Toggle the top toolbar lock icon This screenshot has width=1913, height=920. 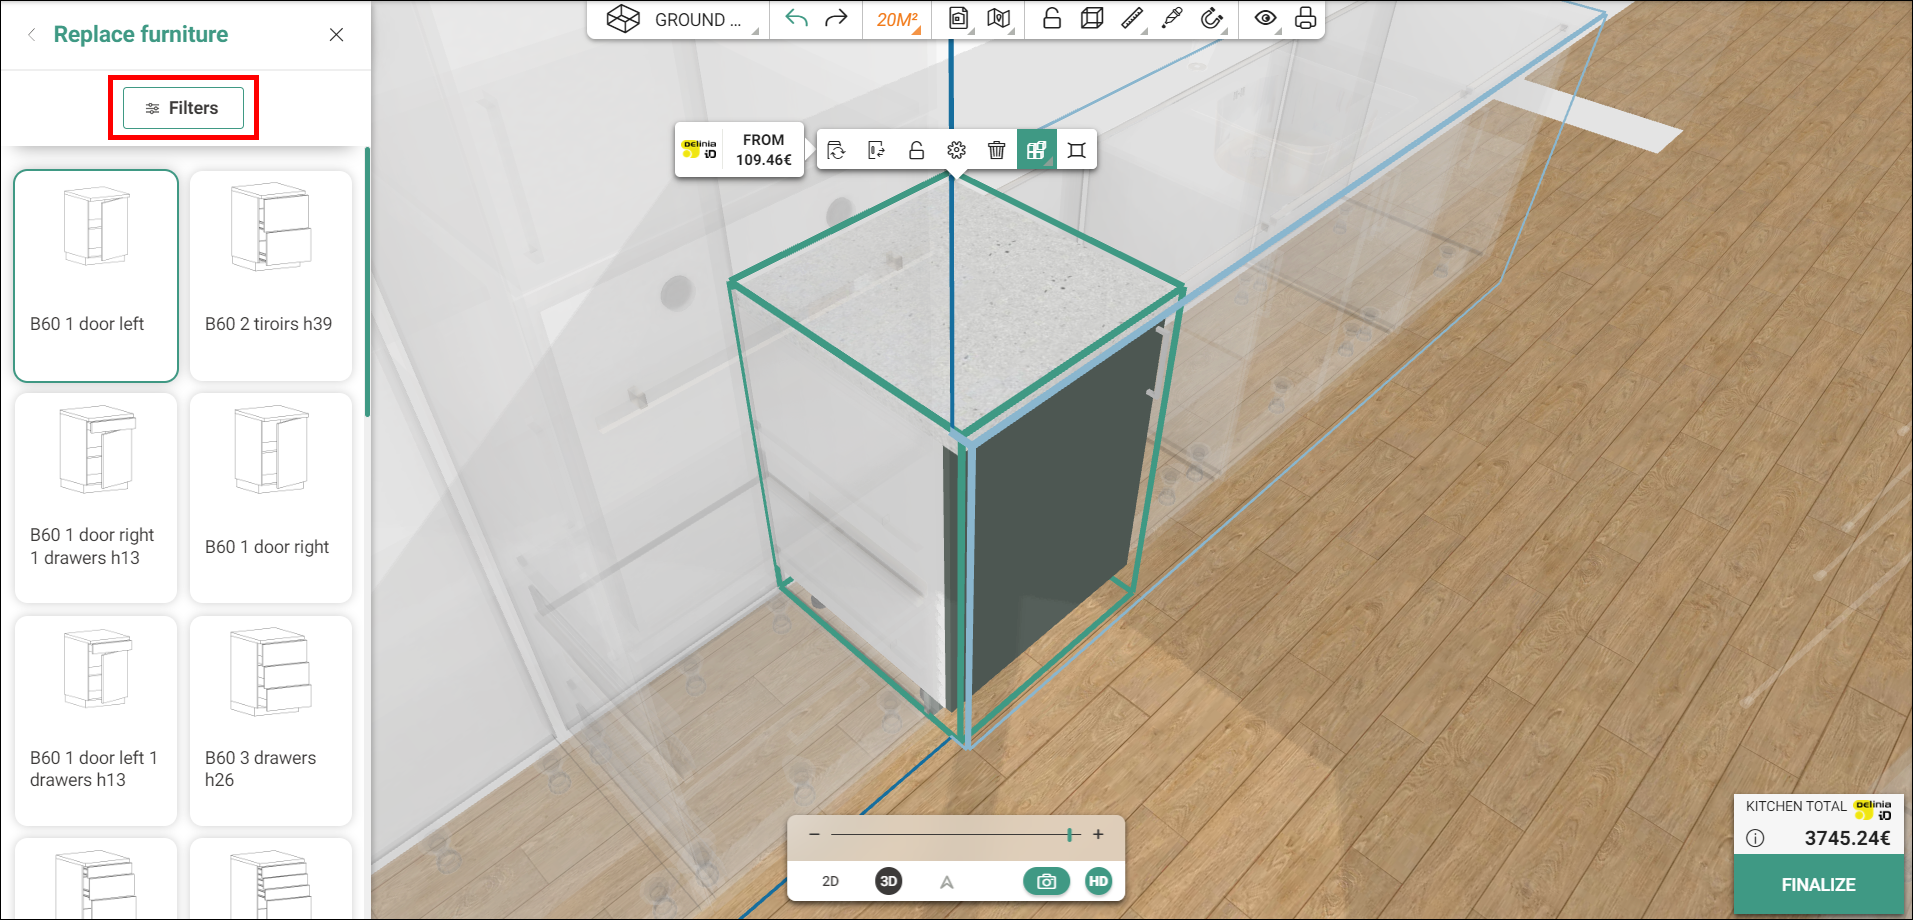click(1052, 18)
